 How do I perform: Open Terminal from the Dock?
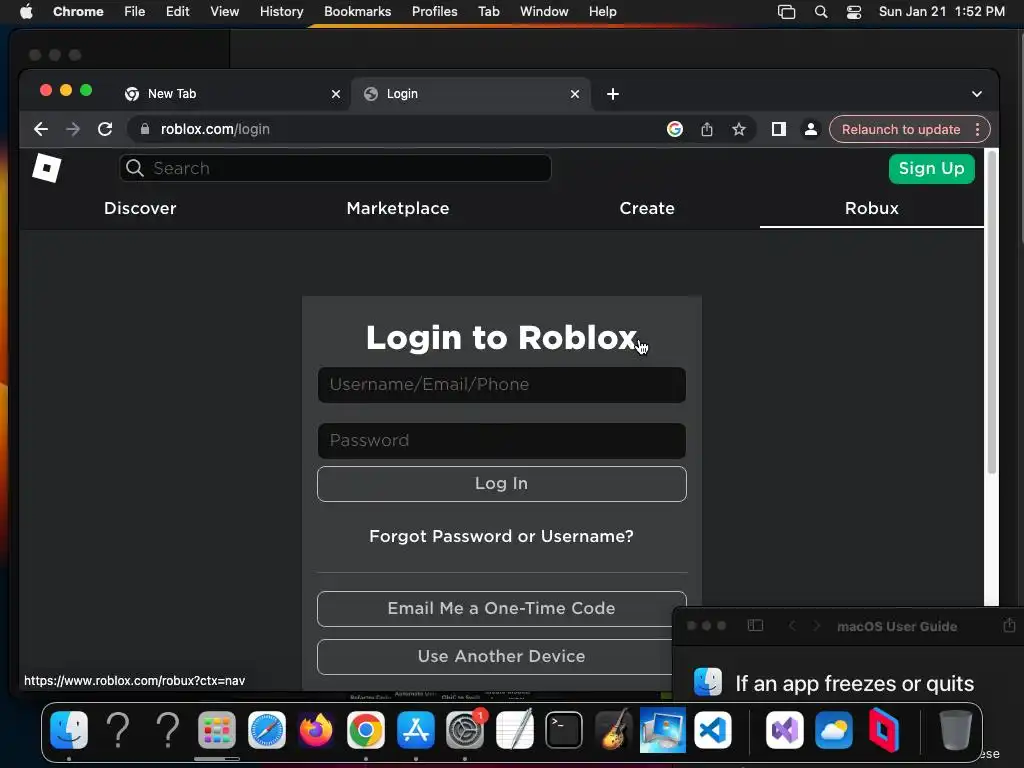click(564, 730)
